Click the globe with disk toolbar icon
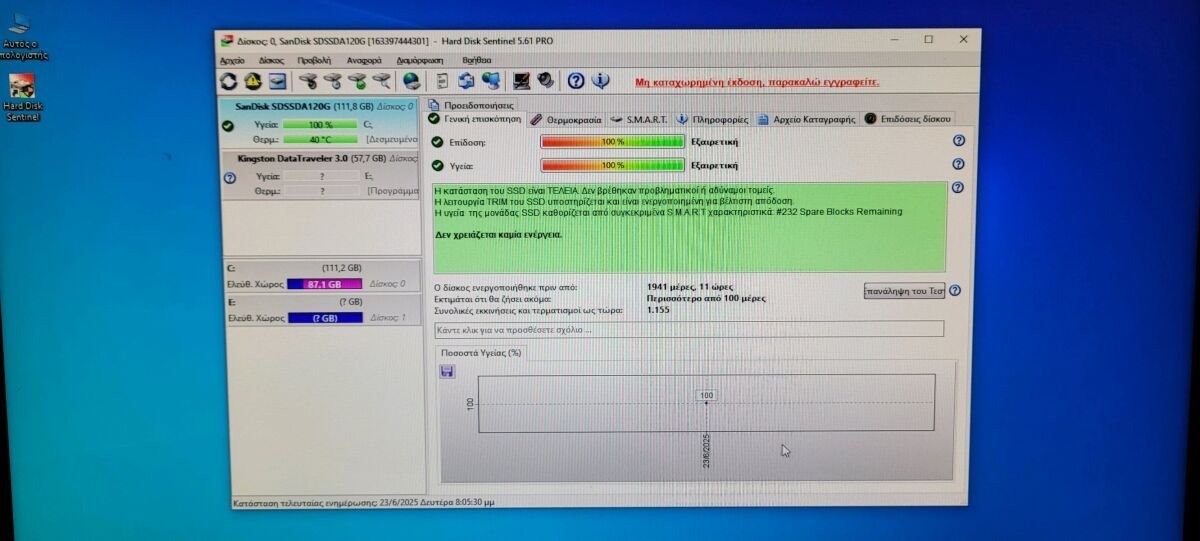 tap(411, 81)
